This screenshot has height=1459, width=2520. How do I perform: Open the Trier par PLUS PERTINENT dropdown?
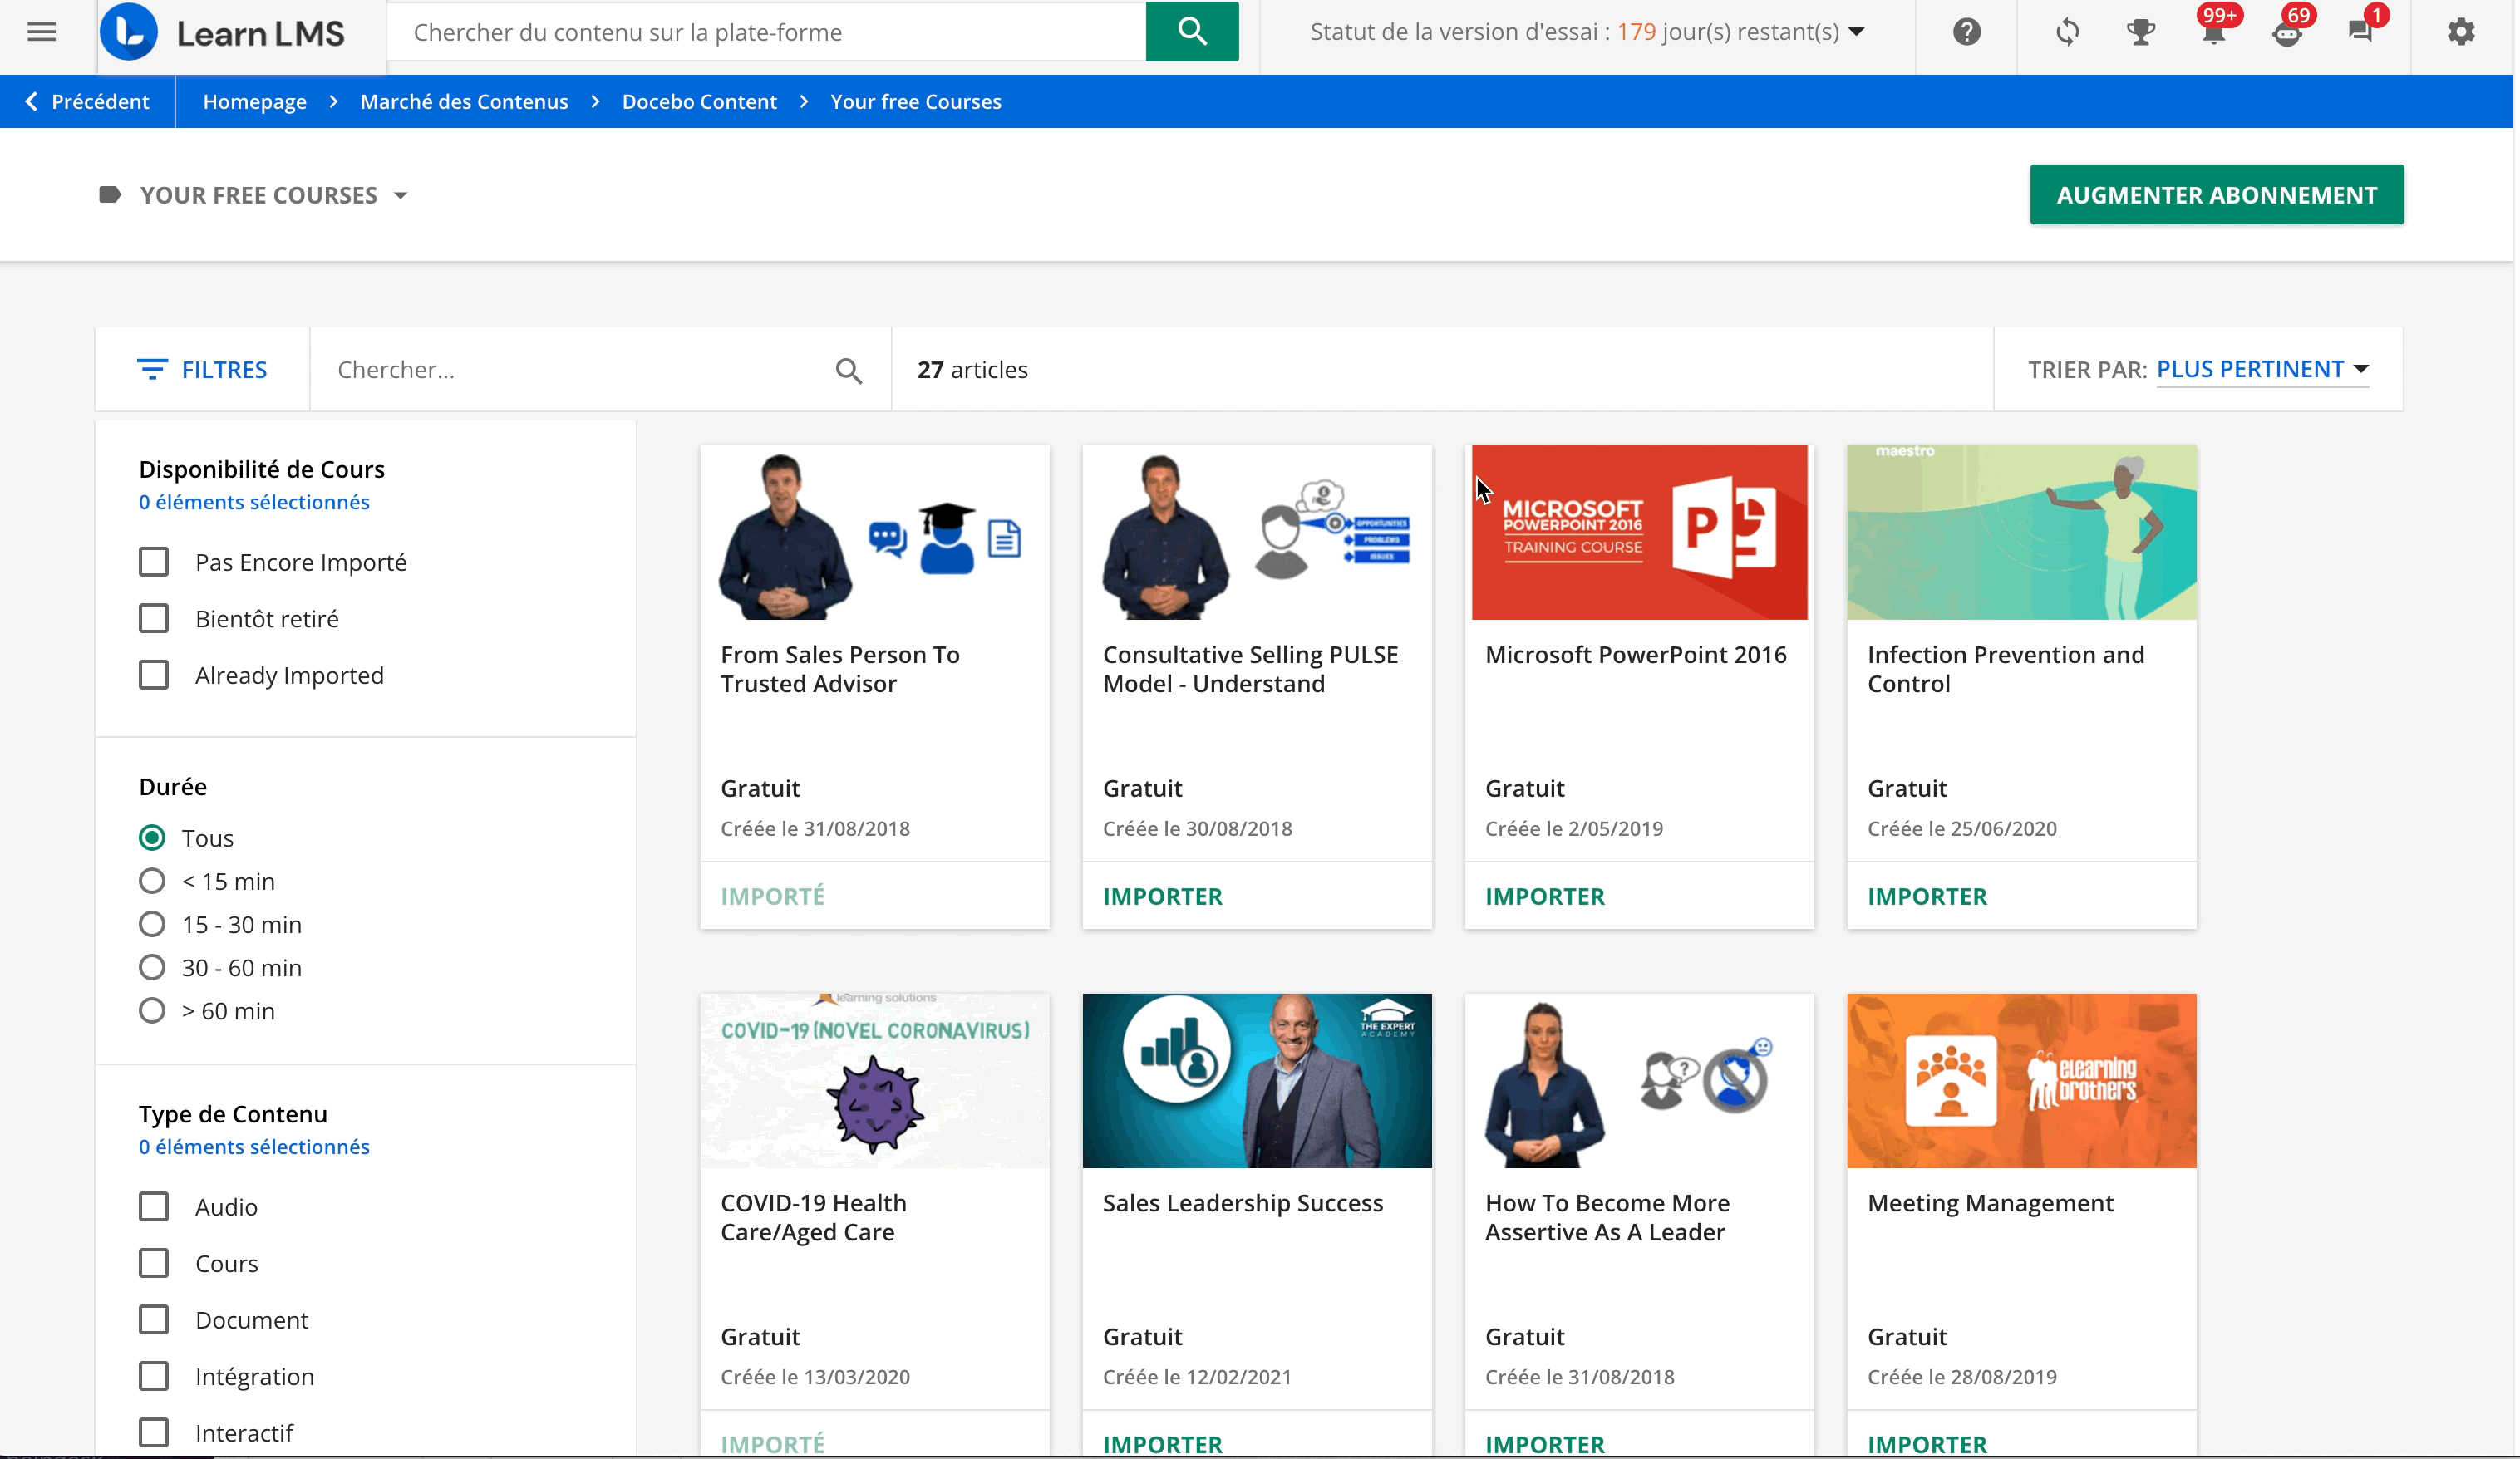(2262, 369)
